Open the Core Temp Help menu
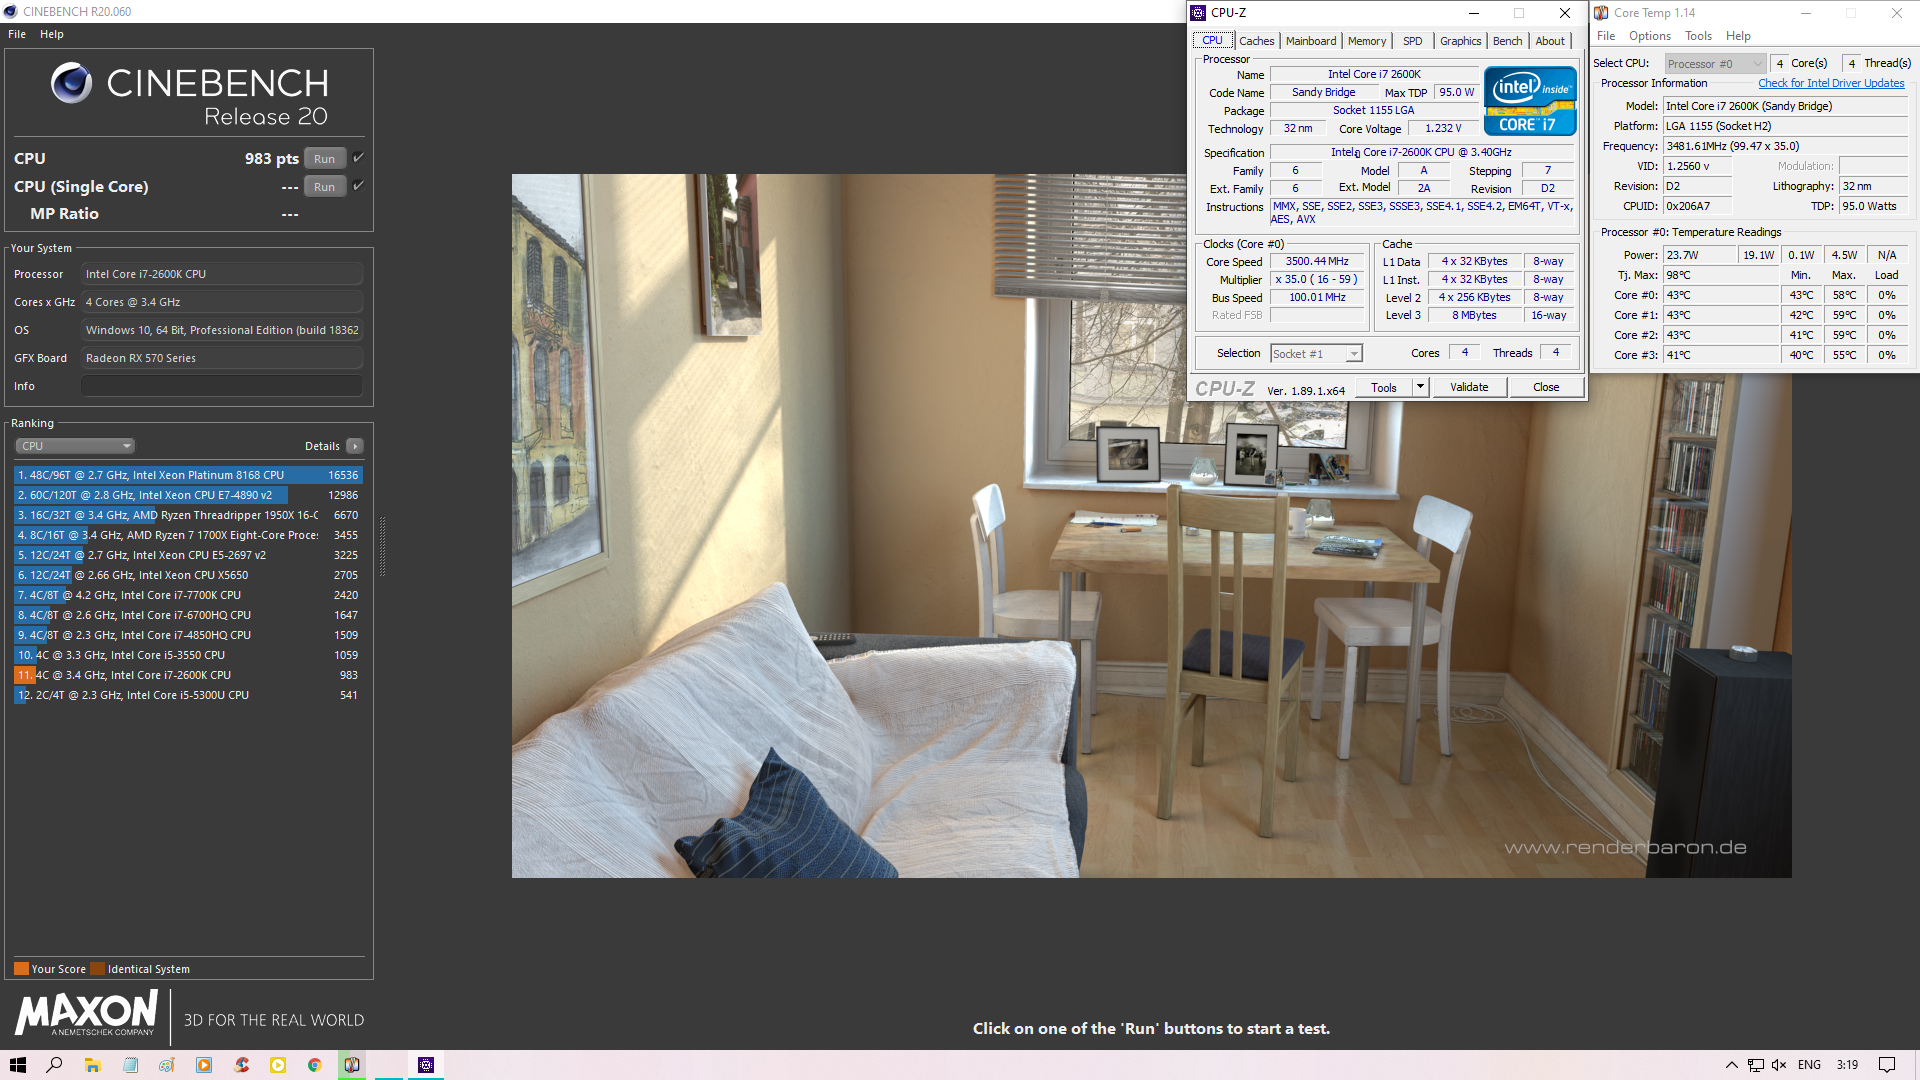This screenshot has width=1920, height=1080. pyautogui.click(x=1738, y=36)
